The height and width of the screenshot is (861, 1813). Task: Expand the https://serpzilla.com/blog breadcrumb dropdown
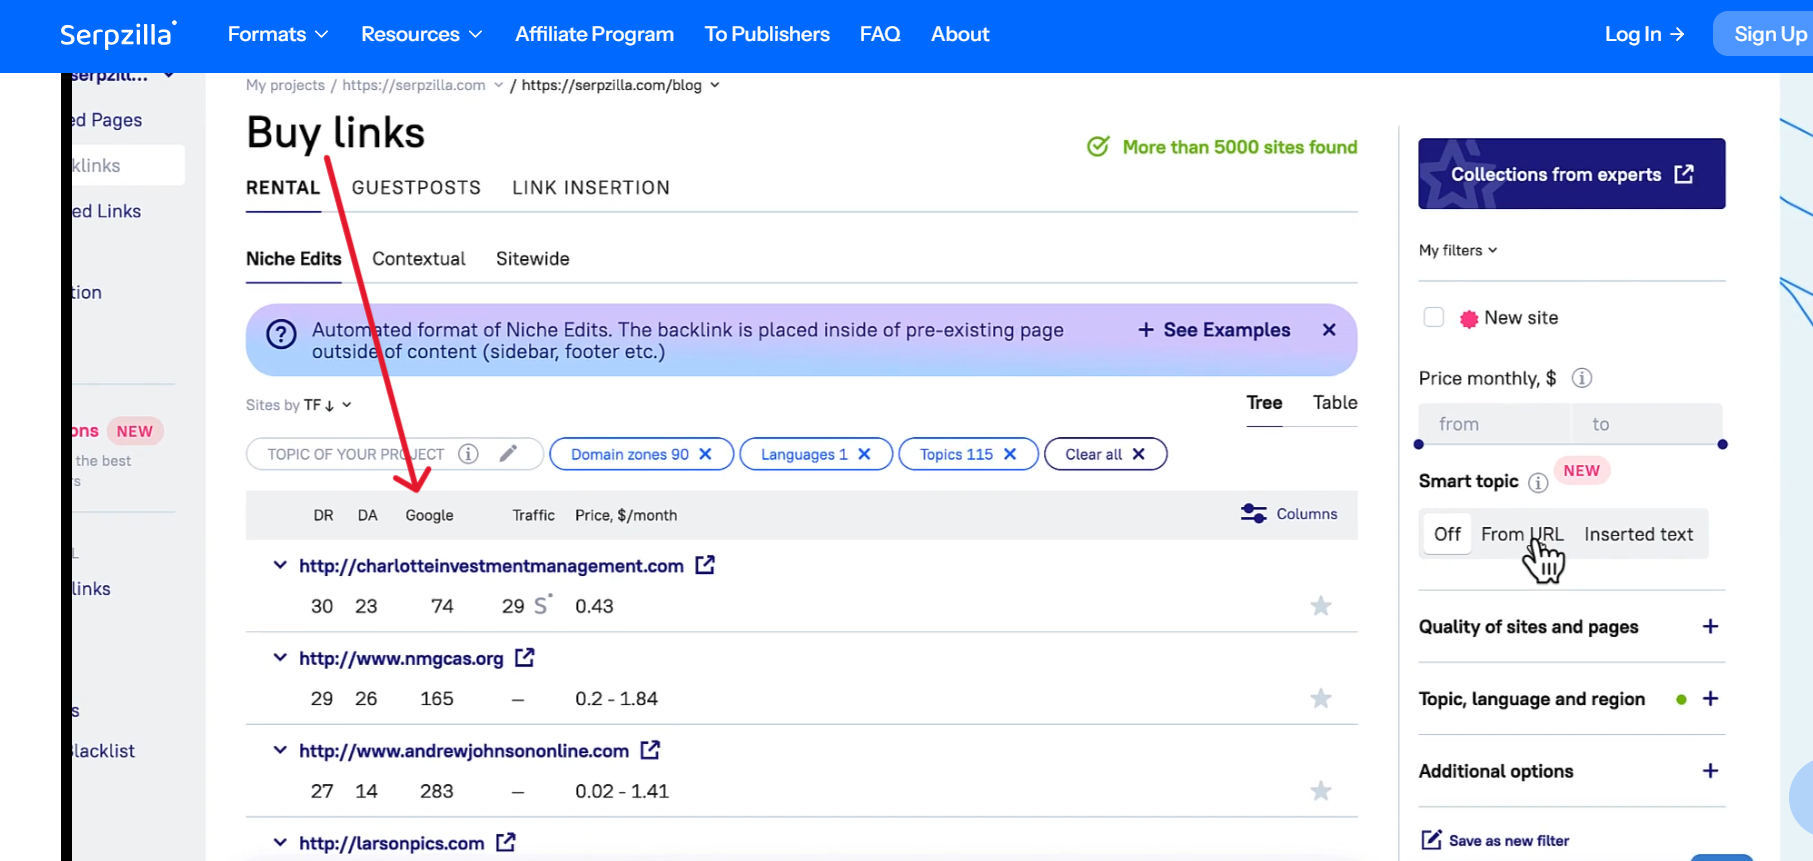tap(715, 85)
